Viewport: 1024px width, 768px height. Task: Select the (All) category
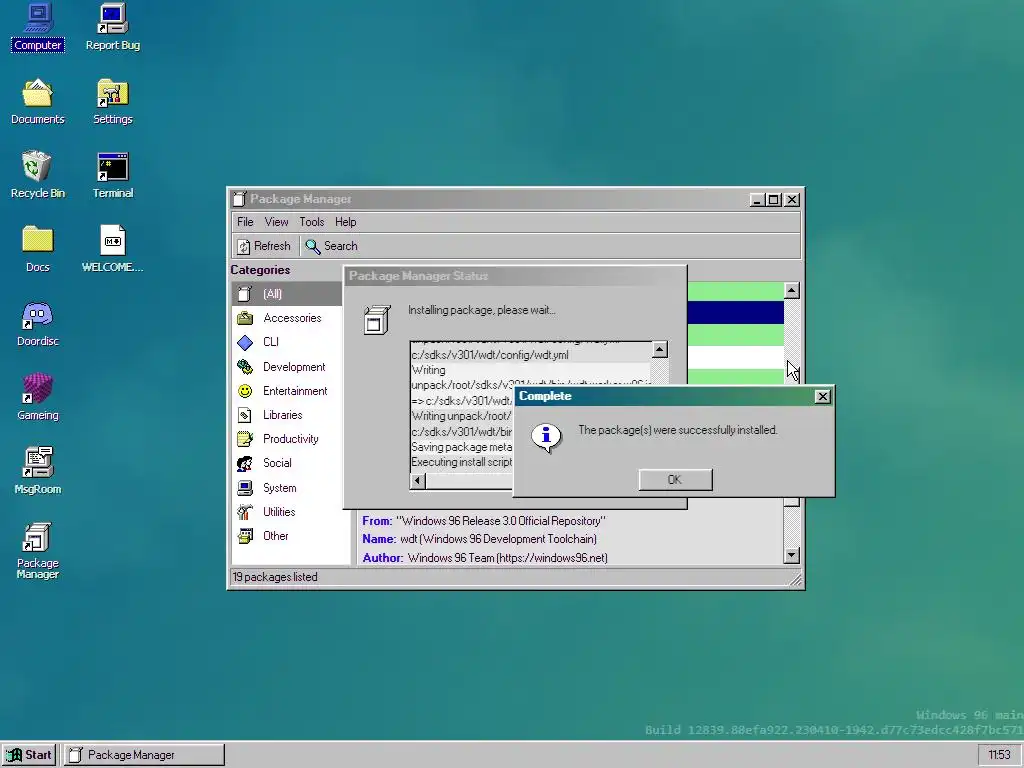(x=287, y=294)
